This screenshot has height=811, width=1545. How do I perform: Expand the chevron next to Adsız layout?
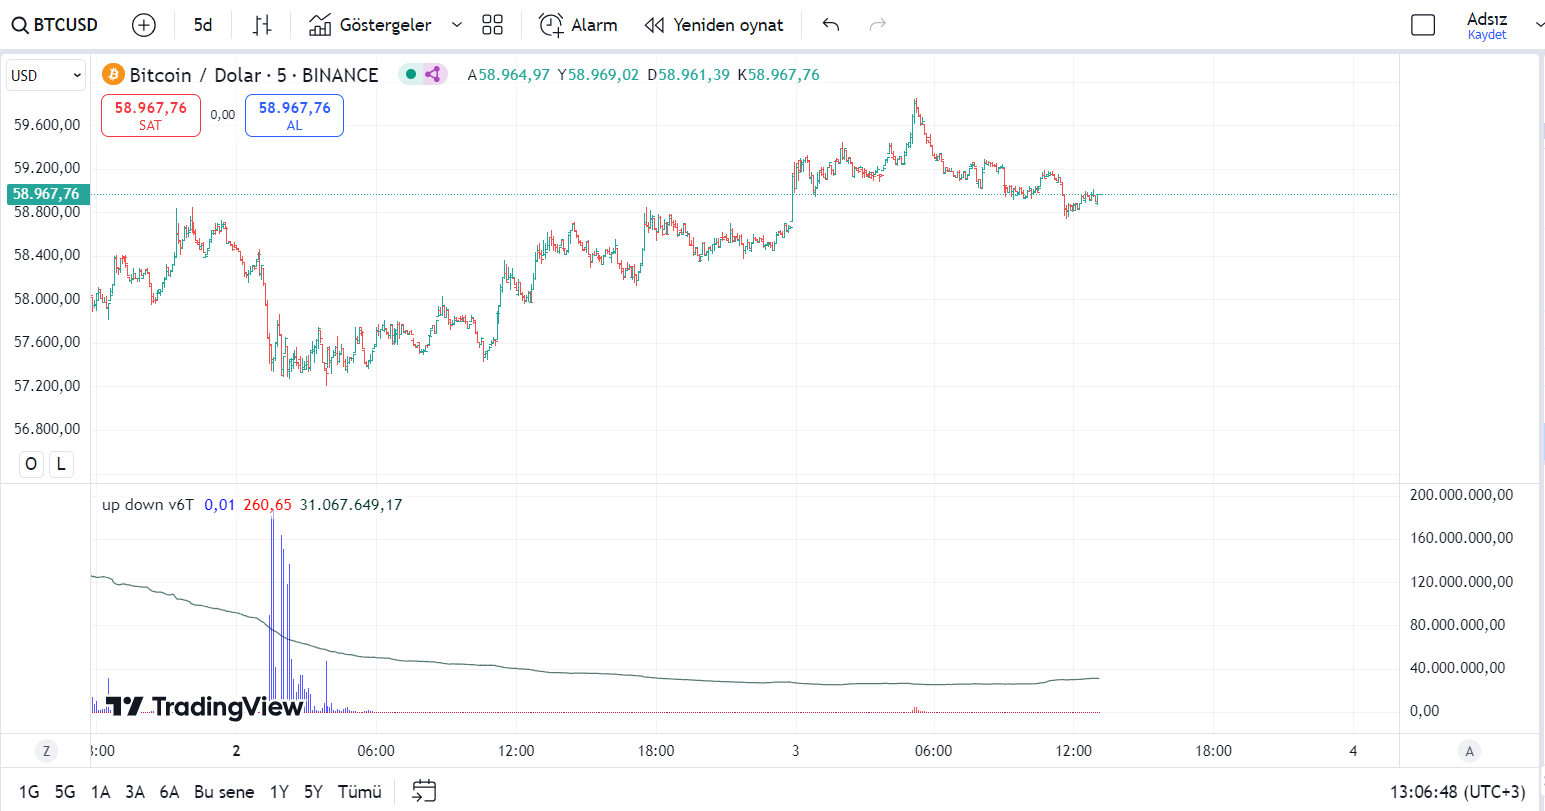point(1538,25)
